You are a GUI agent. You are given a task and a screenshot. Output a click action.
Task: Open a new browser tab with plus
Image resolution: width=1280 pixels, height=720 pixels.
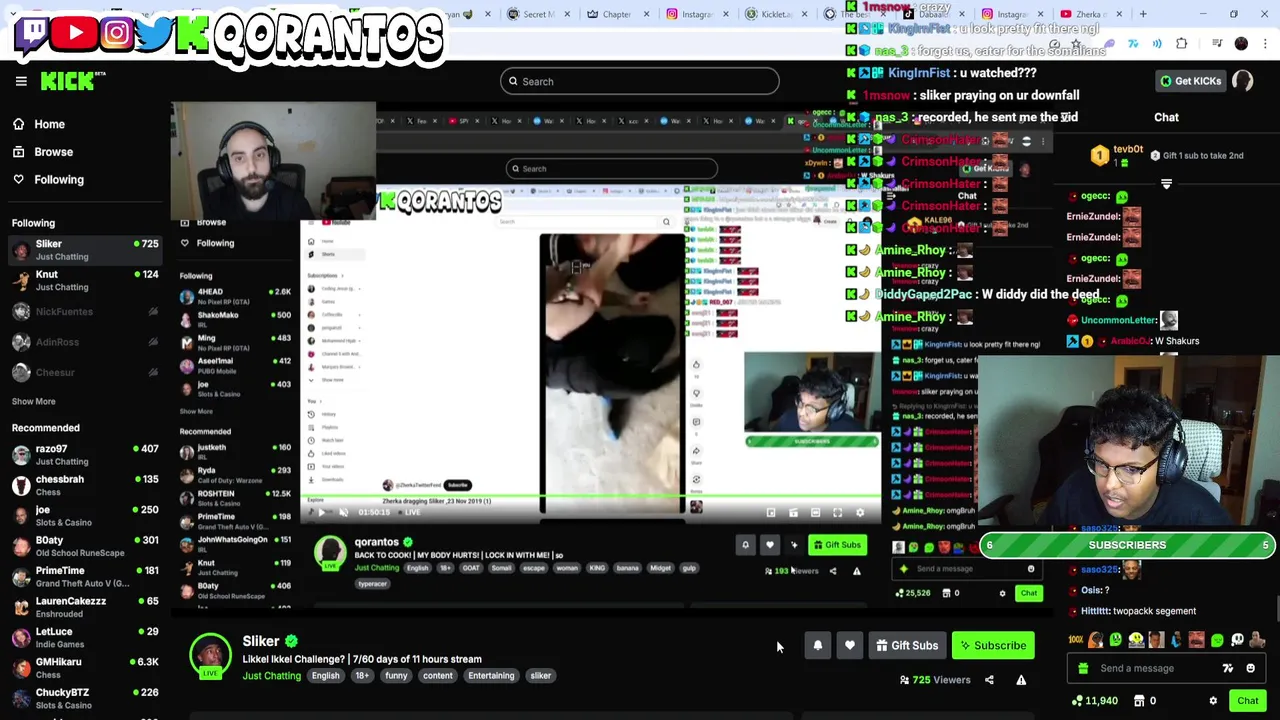[1143, 14]
